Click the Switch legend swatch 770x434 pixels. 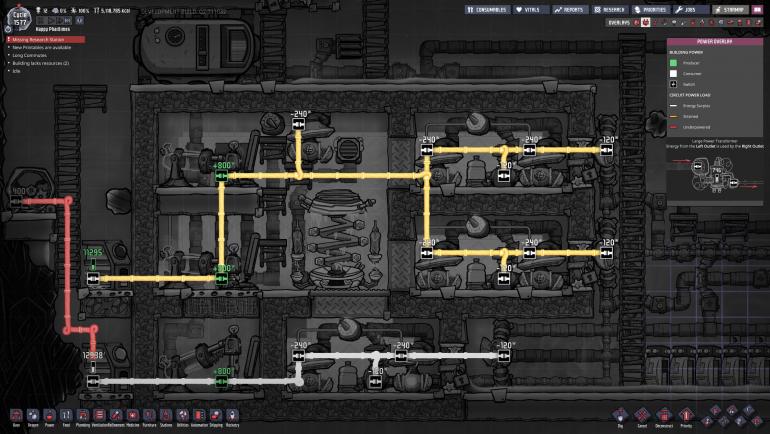pyautogui.click(x=673, y=84)
